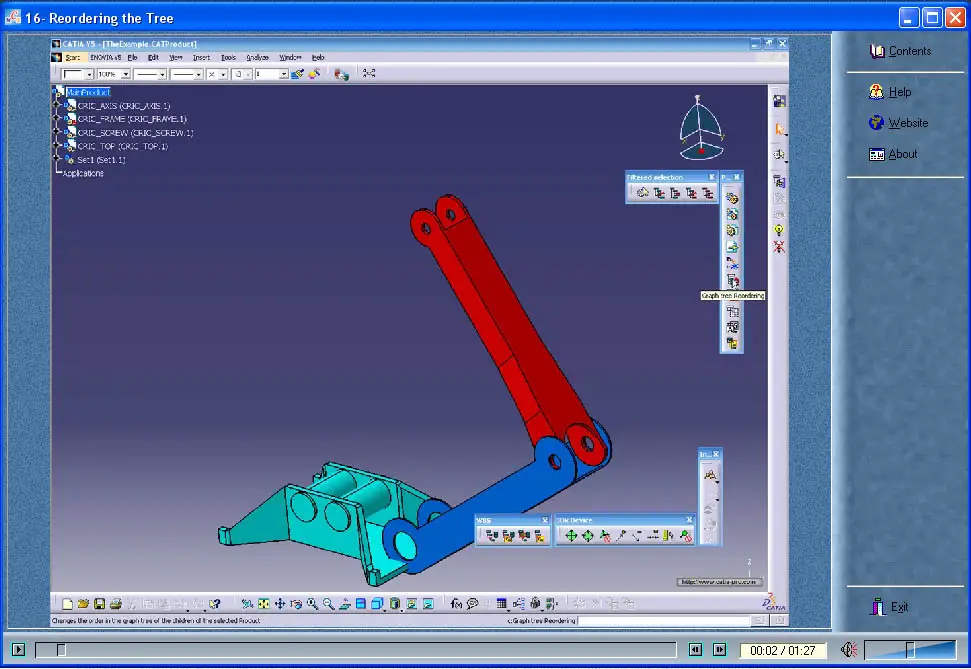Toggle the mute speaker icon
Image resolution: width=971 pixels, height=669 pixels.
(x=849, y=649)
